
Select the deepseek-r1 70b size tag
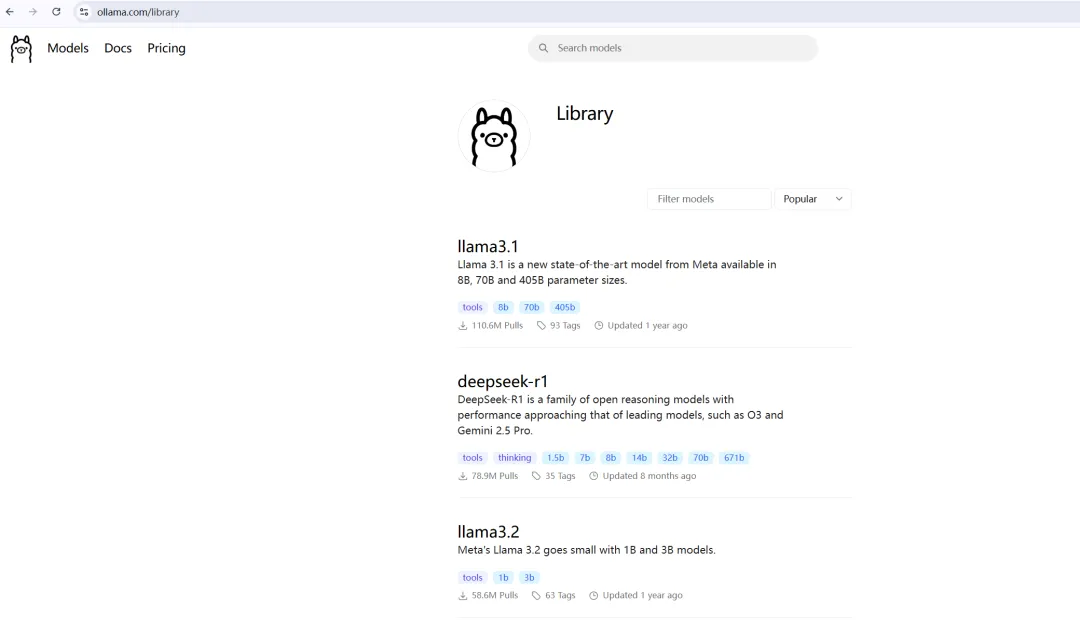tap(701, 458)
